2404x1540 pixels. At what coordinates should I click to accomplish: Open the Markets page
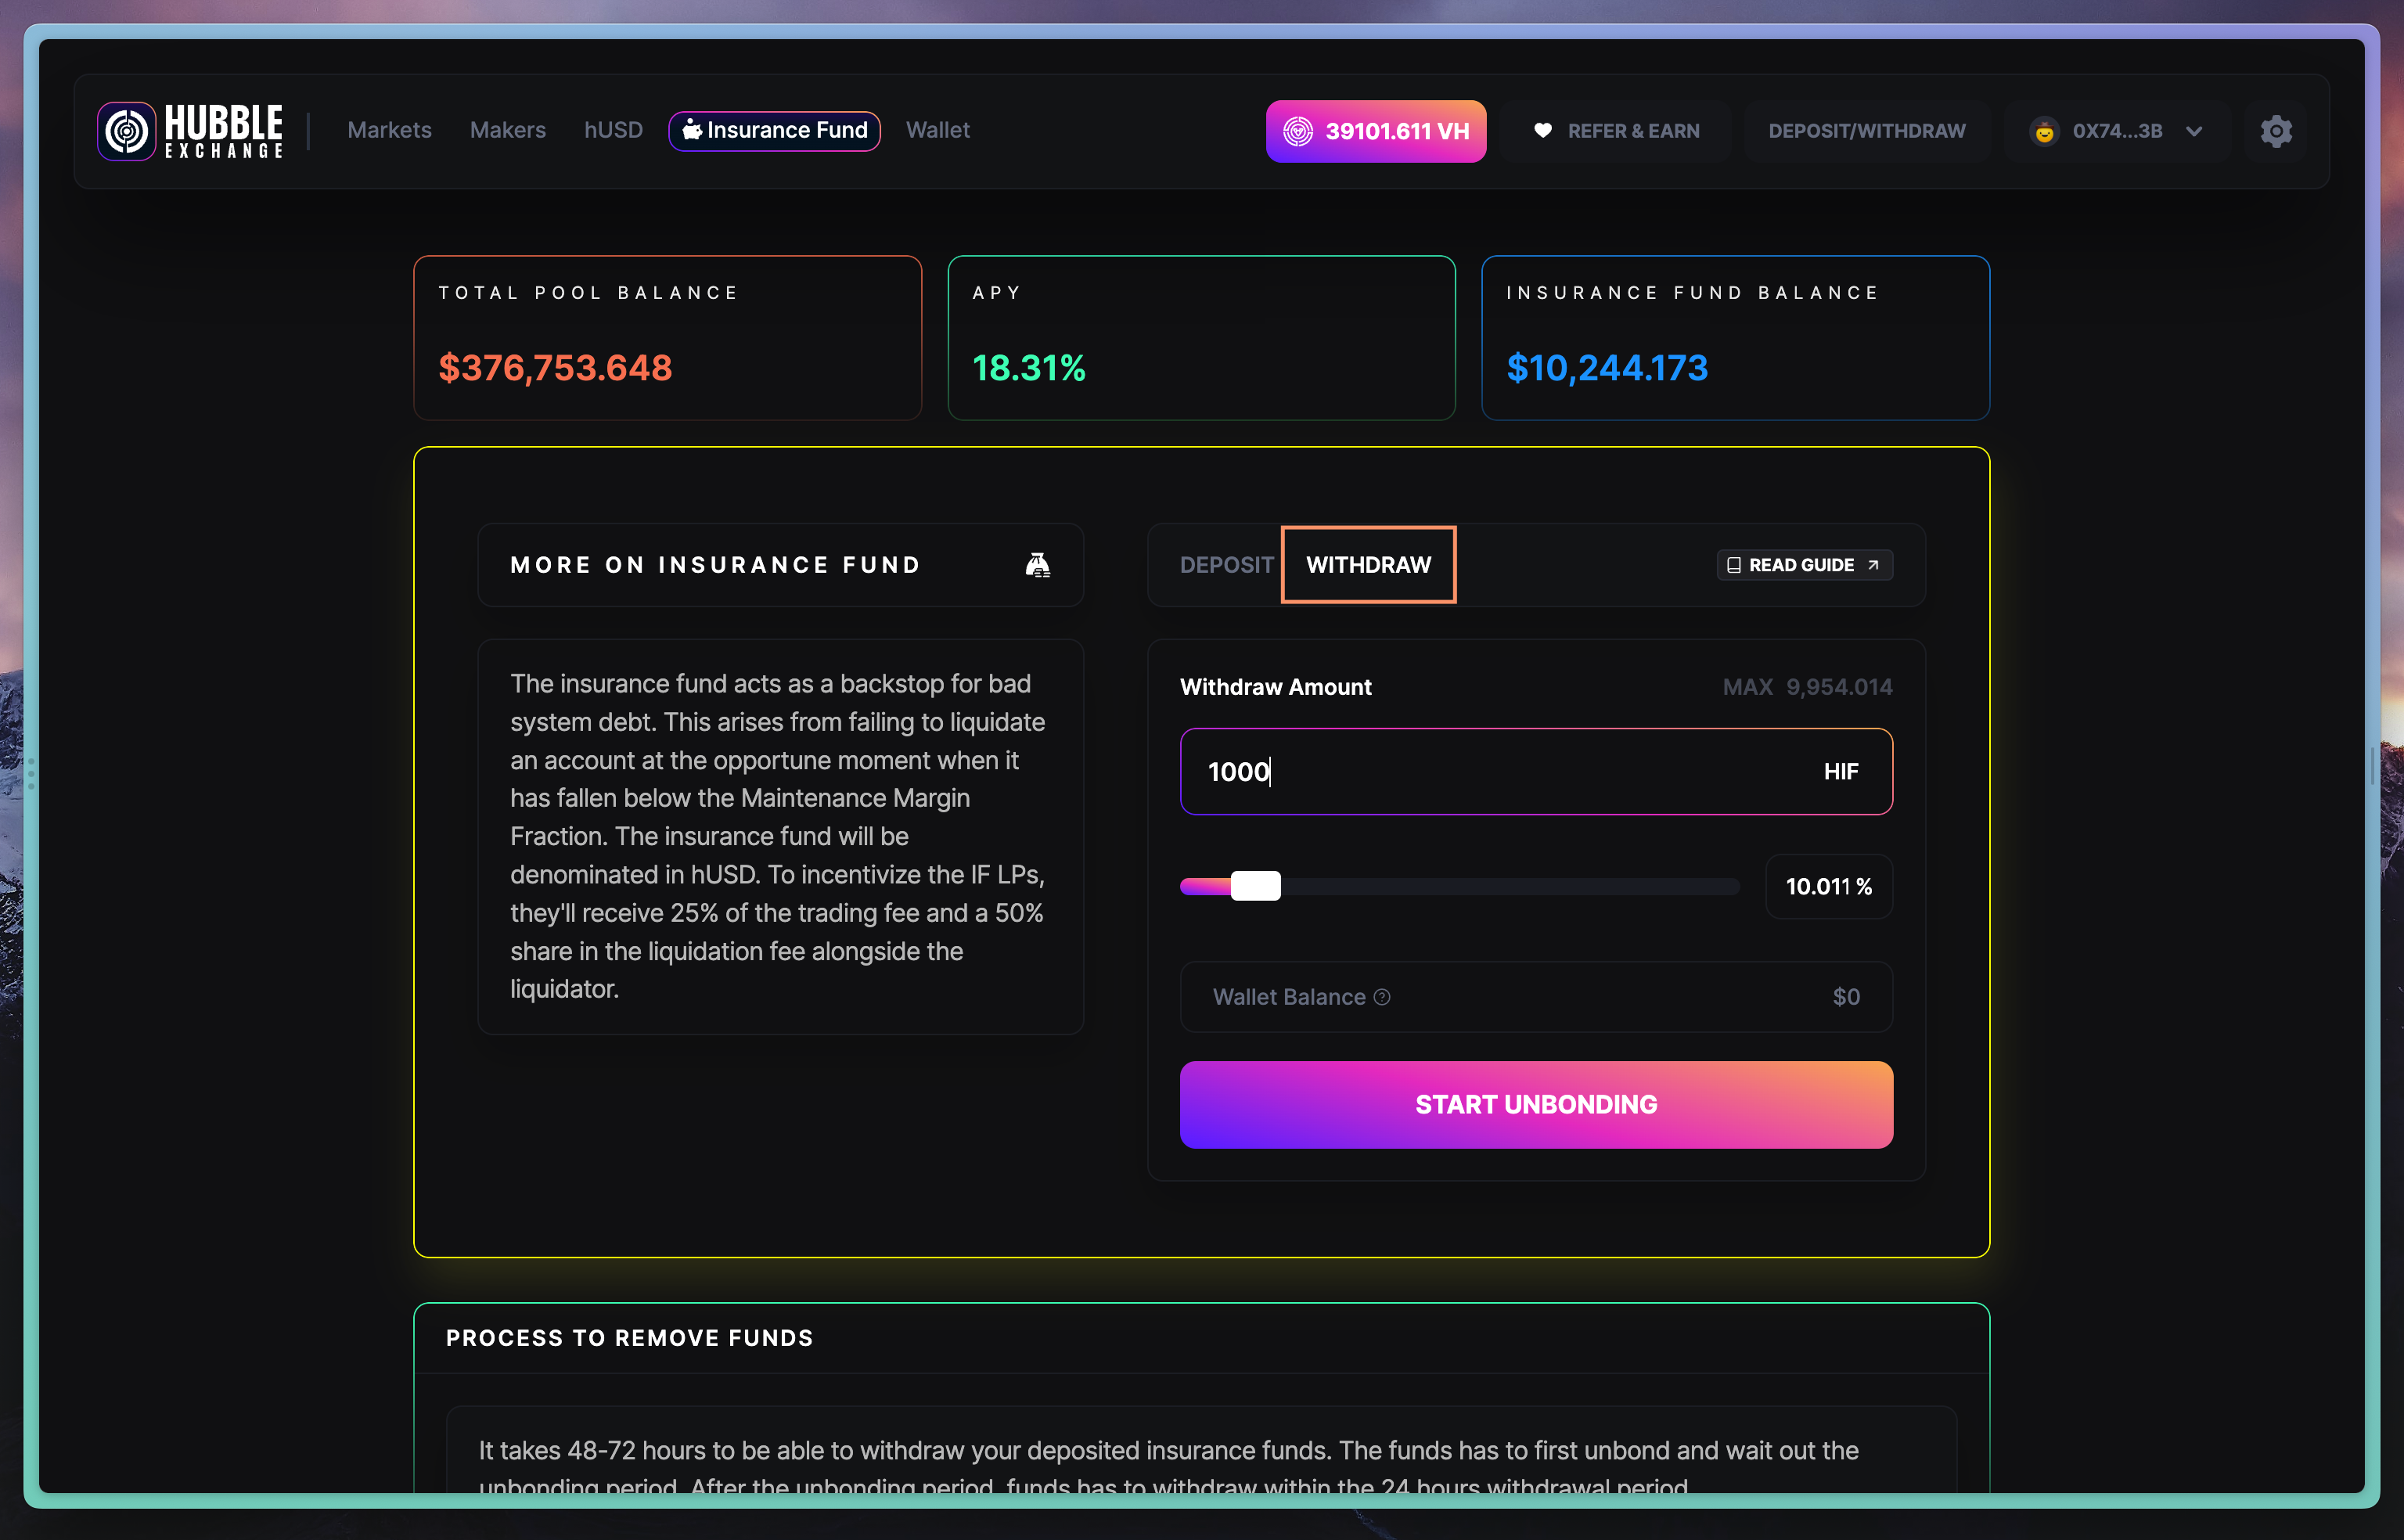389,130
